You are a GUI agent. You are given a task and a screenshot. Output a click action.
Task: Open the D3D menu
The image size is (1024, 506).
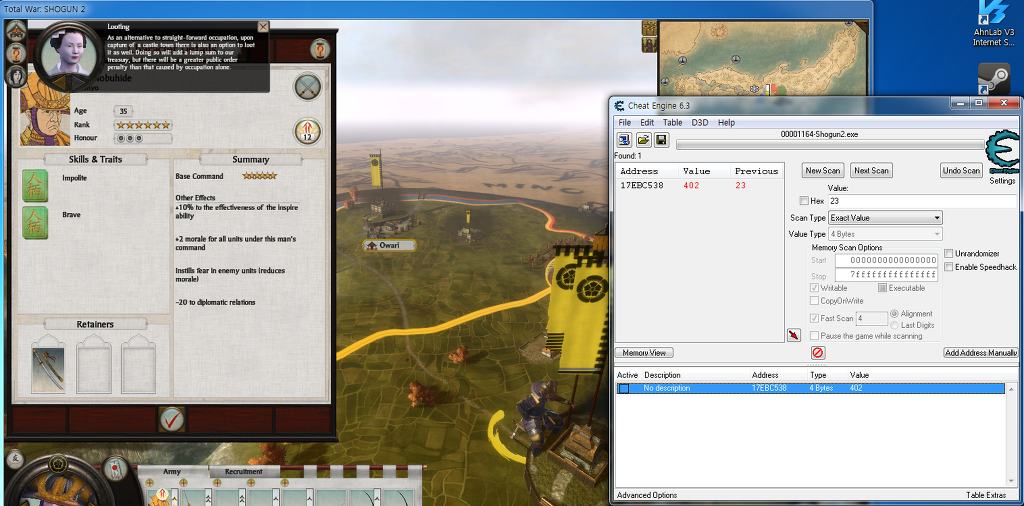699,122
